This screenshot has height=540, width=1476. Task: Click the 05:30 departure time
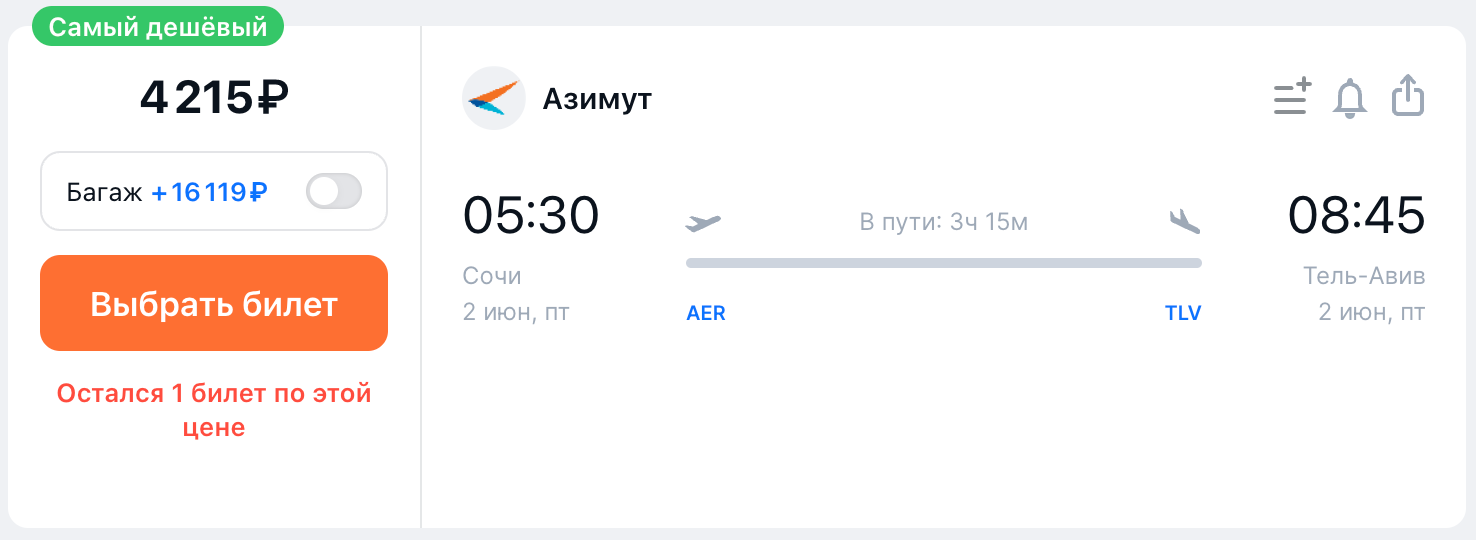[x=531, y=216]
